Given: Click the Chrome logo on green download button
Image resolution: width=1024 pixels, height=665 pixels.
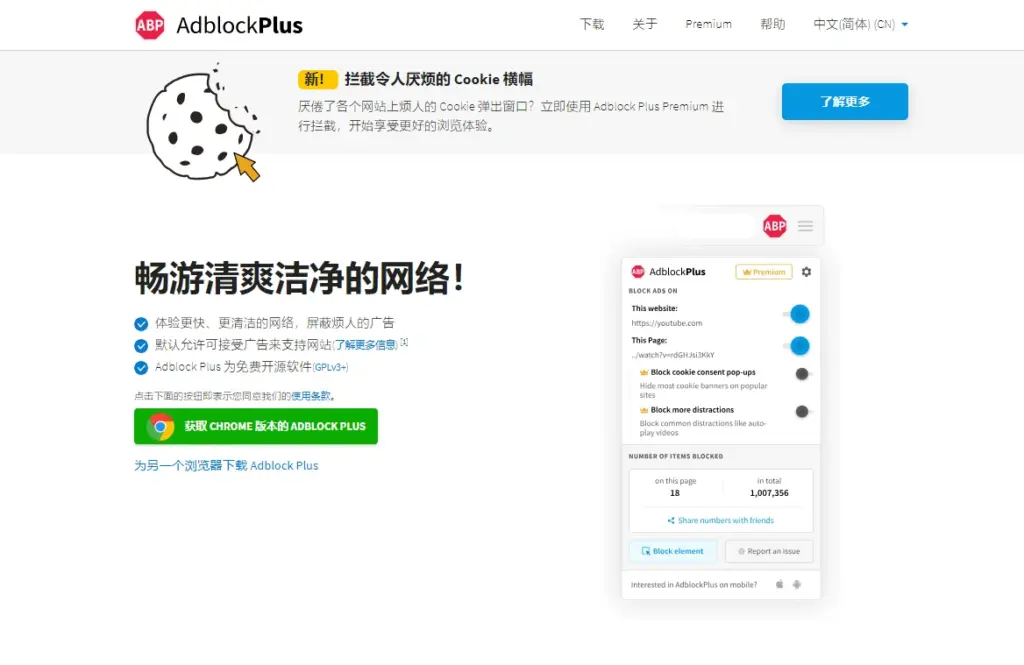Looking at the screenshot, I should click(161, 427).
